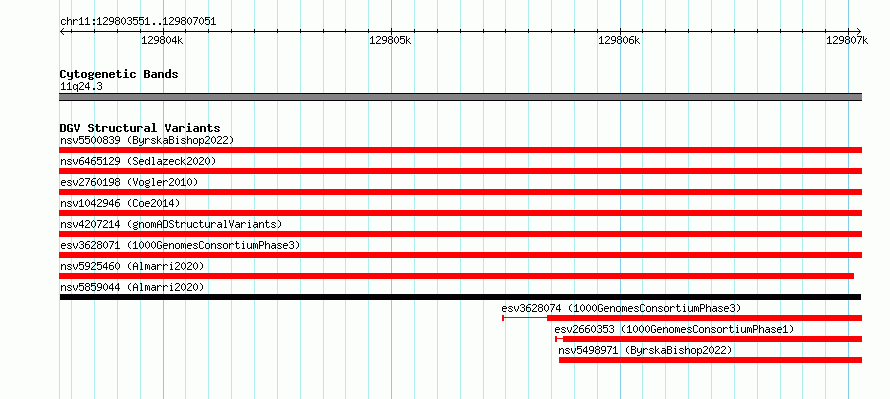The width and height of the screenshot is (890, 399).
Task: Open the nsv1042946 (Coe2014) label
Action: tap(120, 203)
